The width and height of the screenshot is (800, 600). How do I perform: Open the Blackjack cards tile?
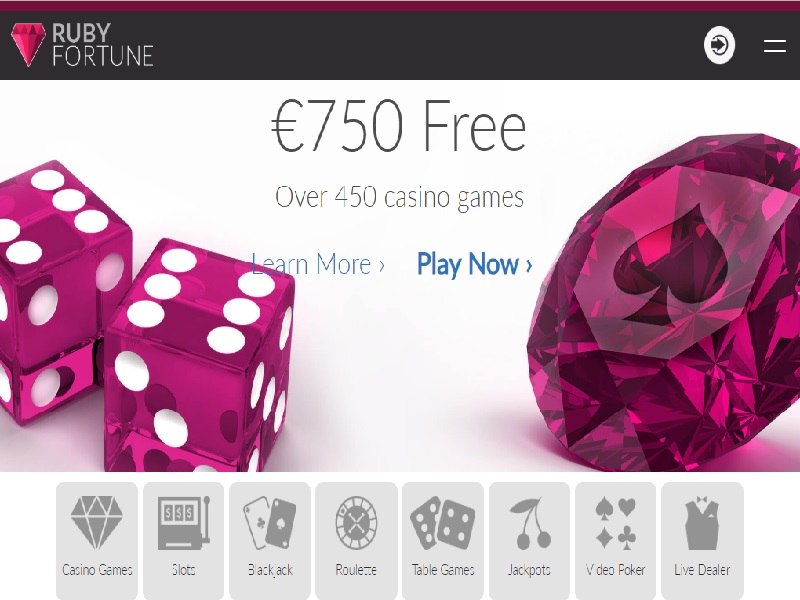[x=270, y=540]
